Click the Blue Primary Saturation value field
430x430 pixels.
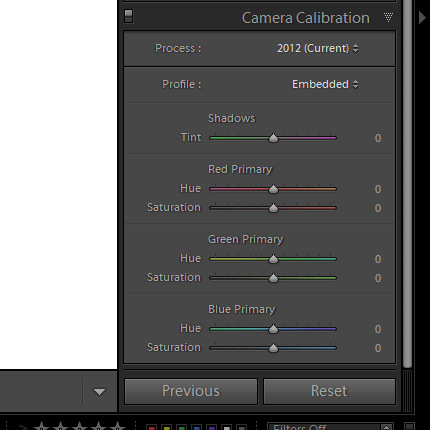[x=378, y=348]
